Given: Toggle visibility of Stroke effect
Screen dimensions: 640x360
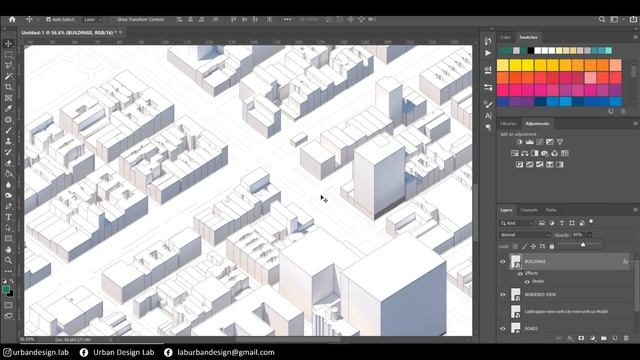Looking at the screenshot, I should pyautogui.click(x=527, y=282).
